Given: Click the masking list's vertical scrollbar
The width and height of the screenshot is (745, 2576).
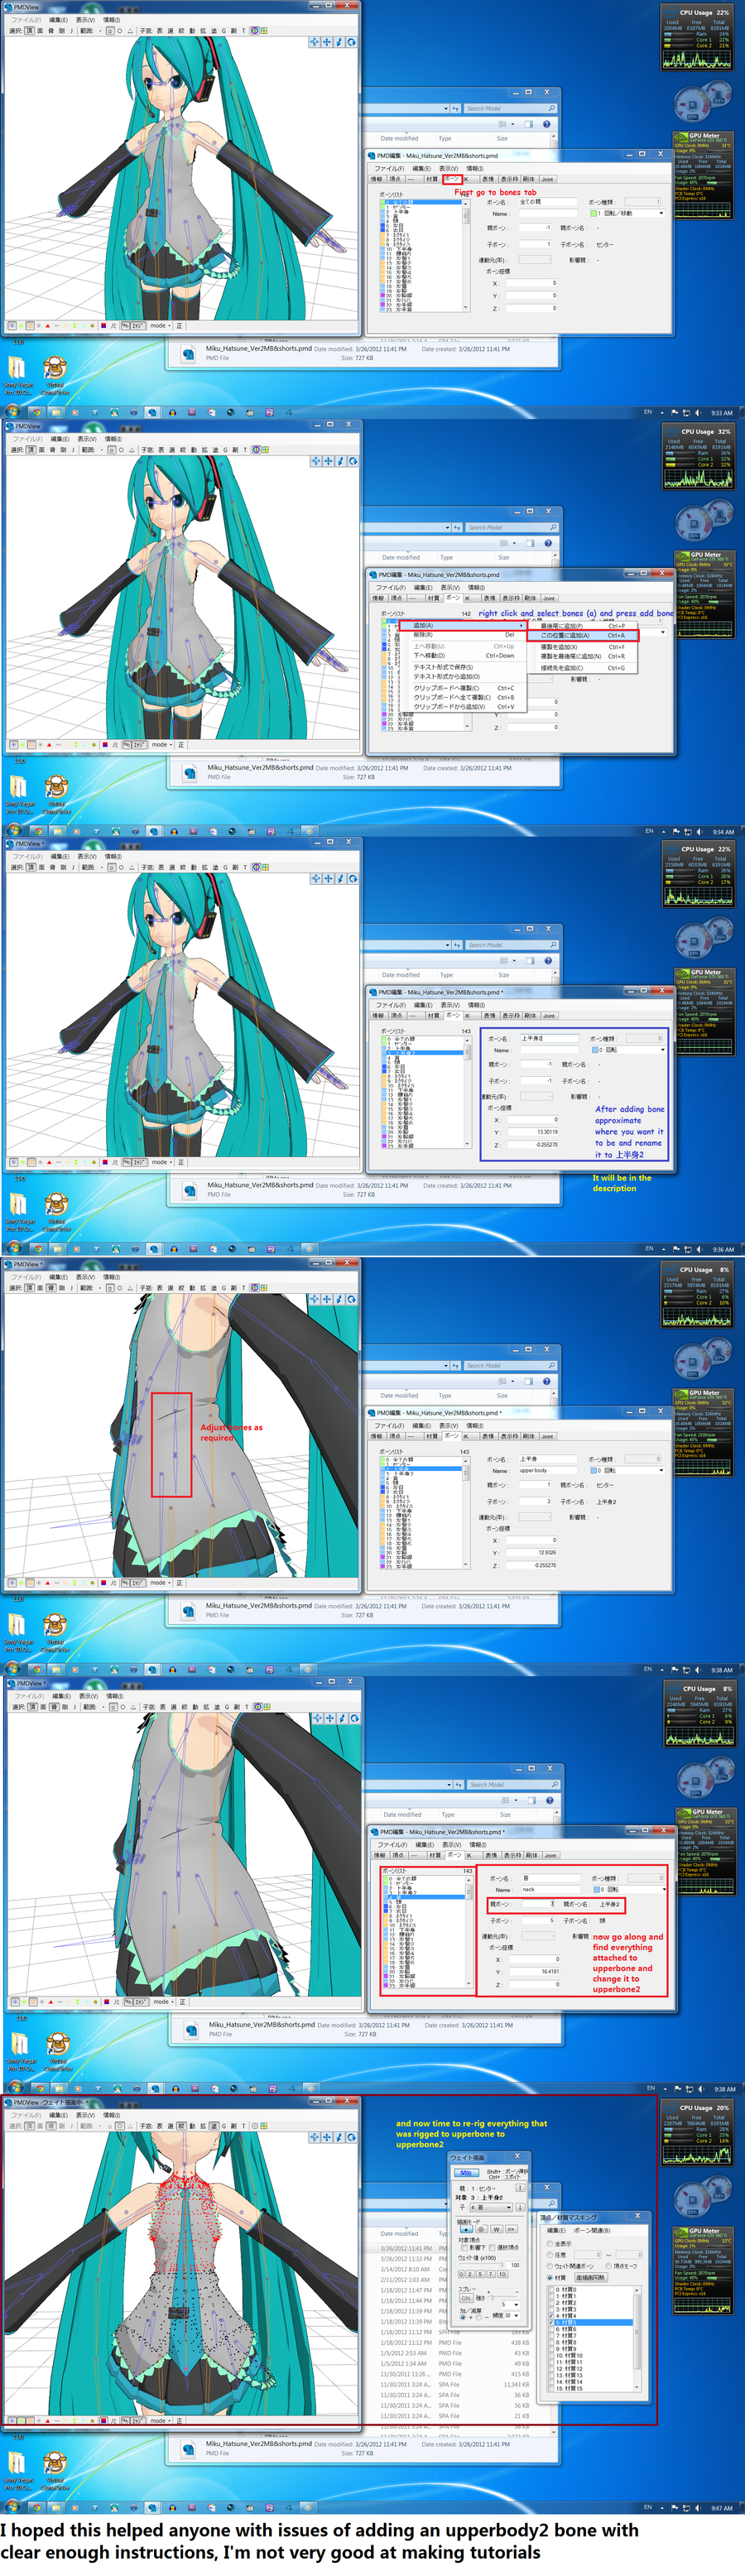Looking at the screenshot, I should [637, 2338].
